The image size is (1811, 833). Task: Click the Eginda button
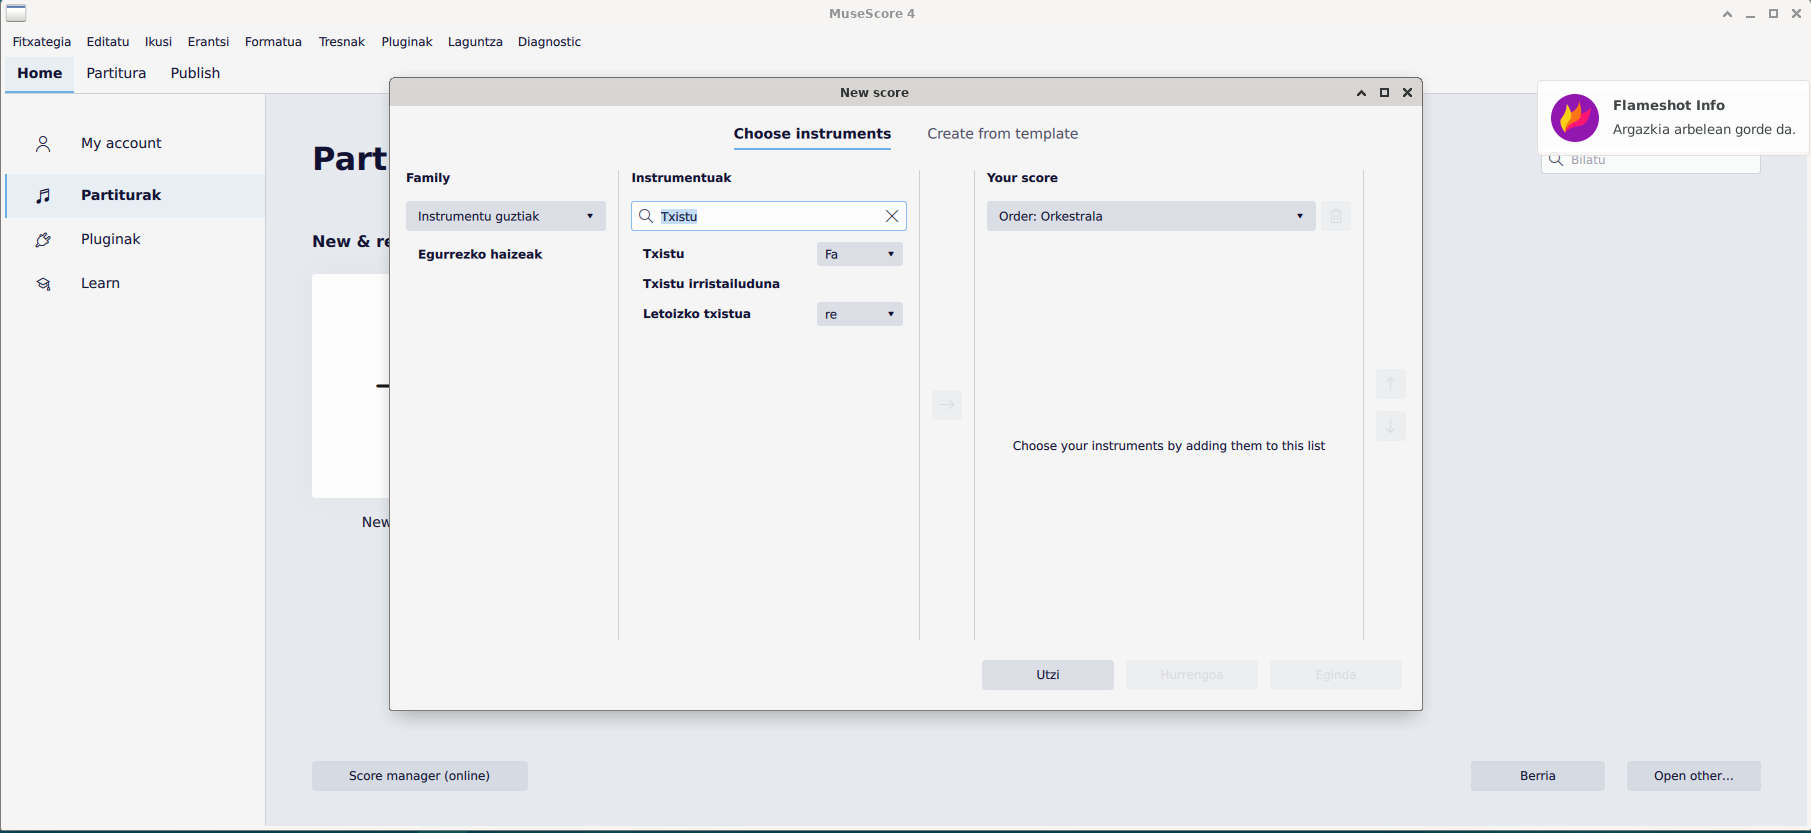click(1336, 675)
